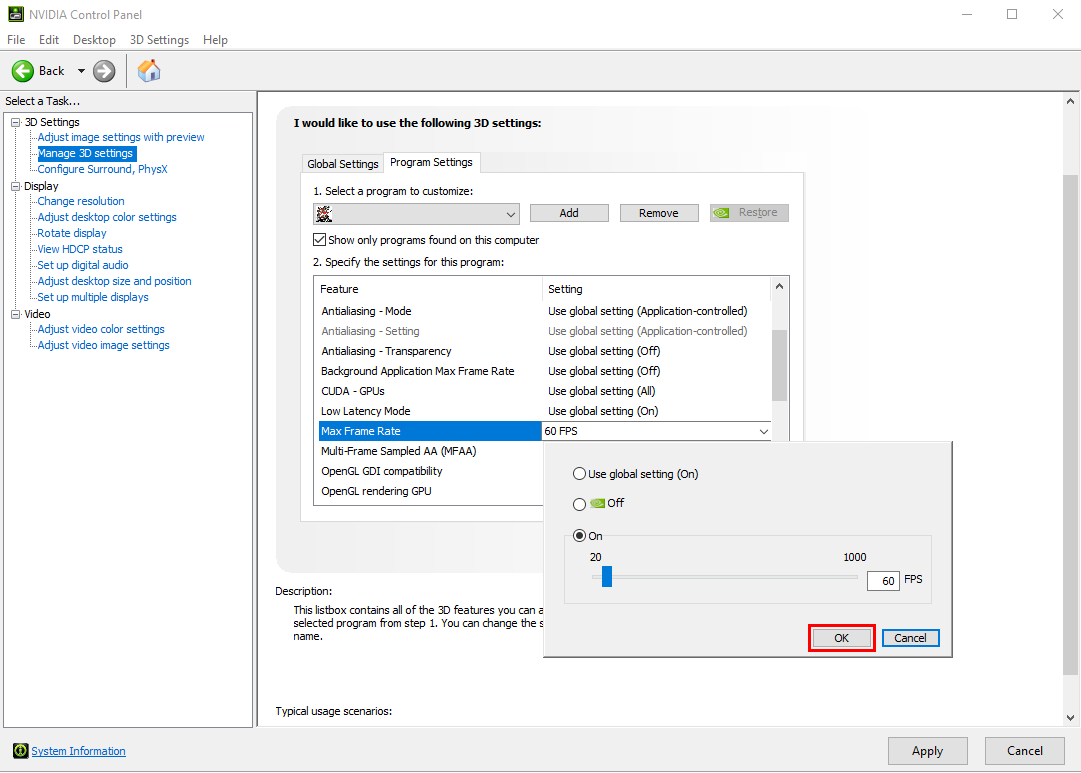Open the Home icon in toolbar
This screenshot has width=1081, height=773.
tap(149, 70)
